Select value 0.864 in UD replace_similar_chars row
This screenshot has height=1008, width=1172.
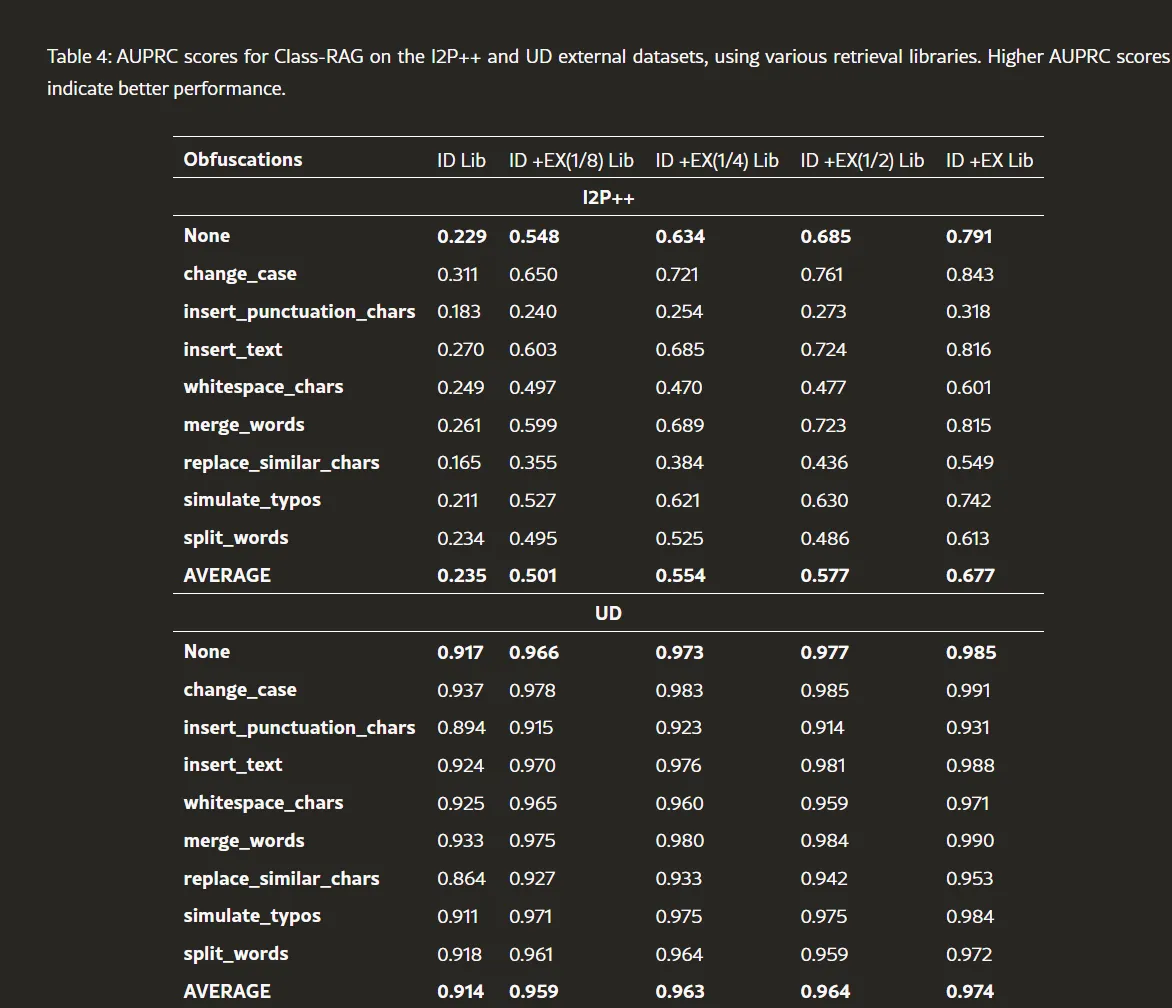(461, 879)
